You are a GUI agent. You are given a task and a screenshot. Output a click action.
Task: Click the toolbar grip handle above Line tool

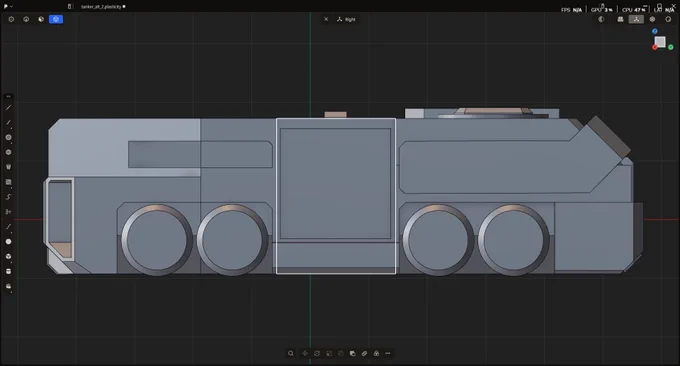pos(8,96)
